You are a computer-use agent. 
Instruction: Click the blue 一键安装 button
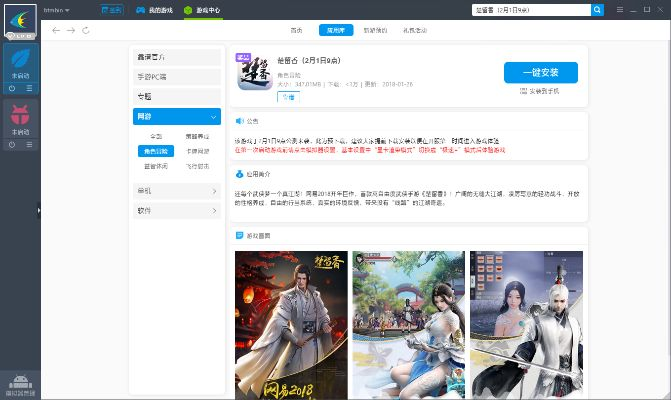tap(541, 72)
